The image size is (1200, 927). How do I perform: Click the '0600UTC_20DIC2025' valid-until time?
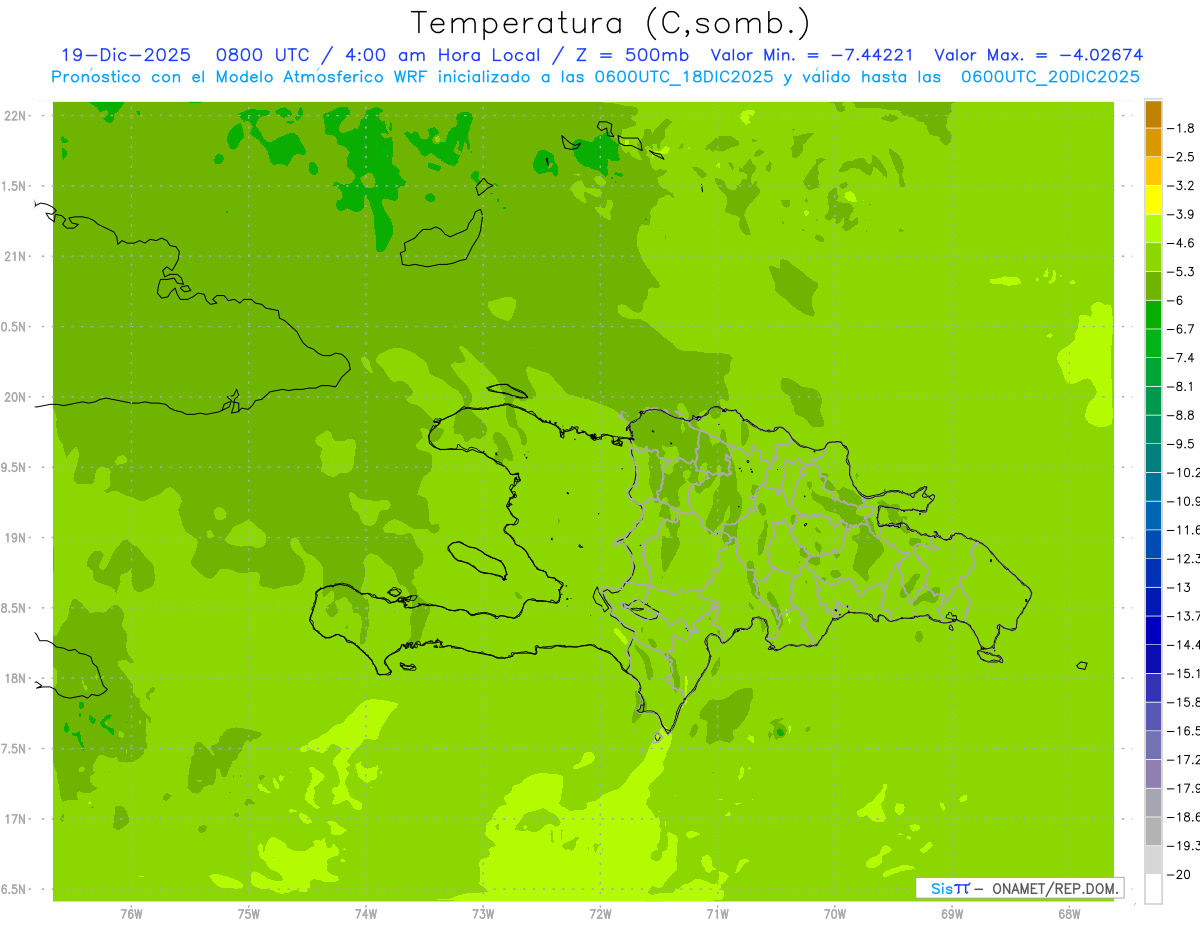[x=1050, y=77]
